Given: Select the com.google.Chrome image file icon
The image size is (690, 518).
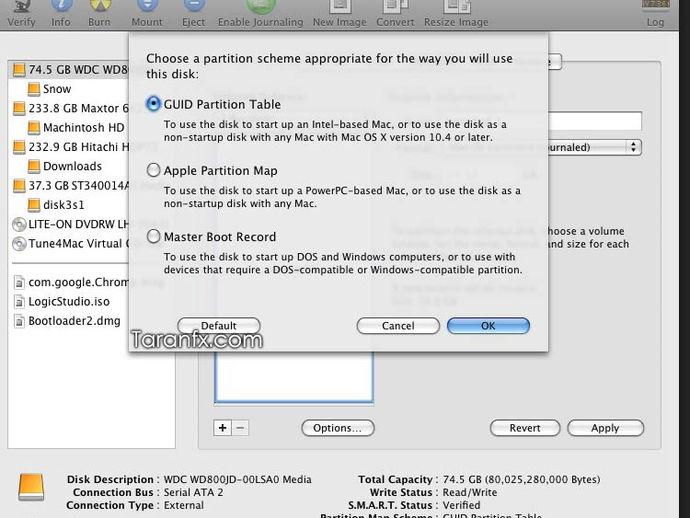Looking at the screenshot, I should (x=19, y=282).
